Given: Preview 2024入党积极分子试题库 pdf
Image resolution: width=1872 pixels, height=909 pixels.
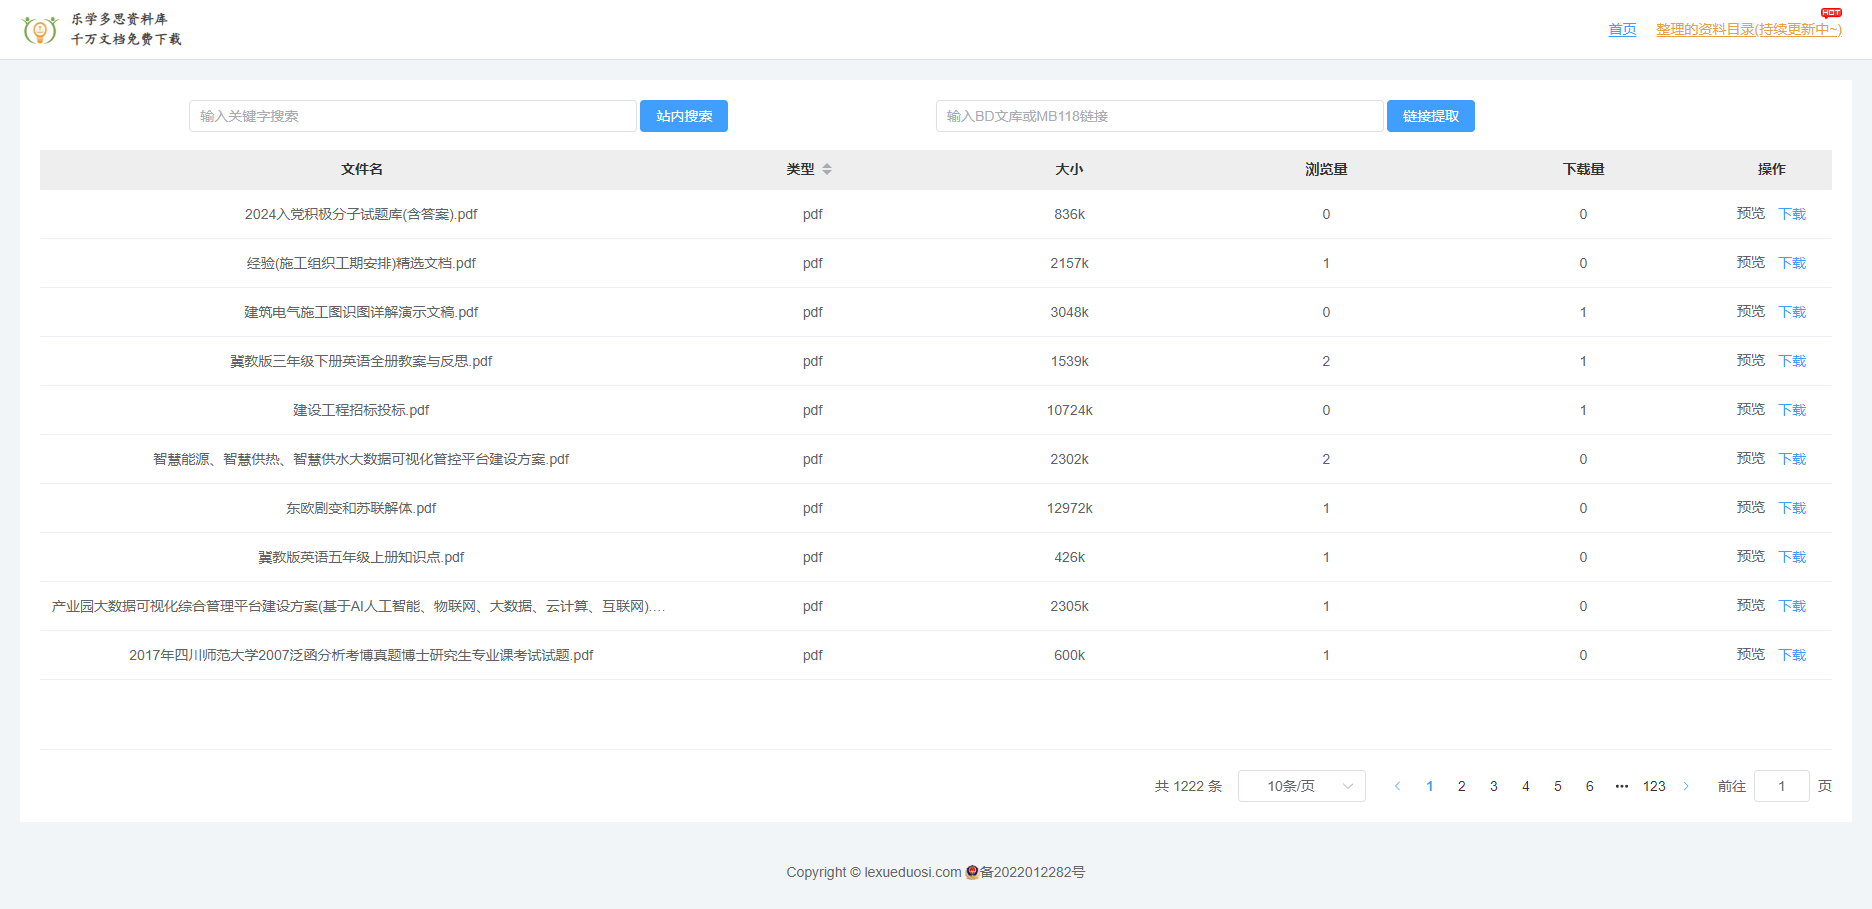Looking at the screenshot, I should tap(1750, 214).
